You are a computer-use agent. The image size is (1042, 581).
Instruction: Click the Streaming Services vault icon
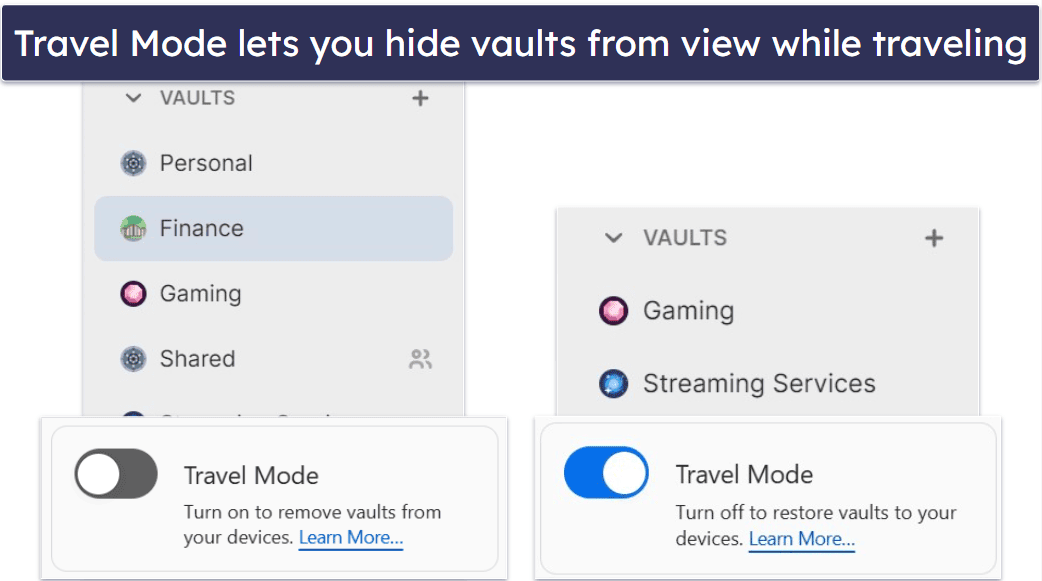coord(613,384)
